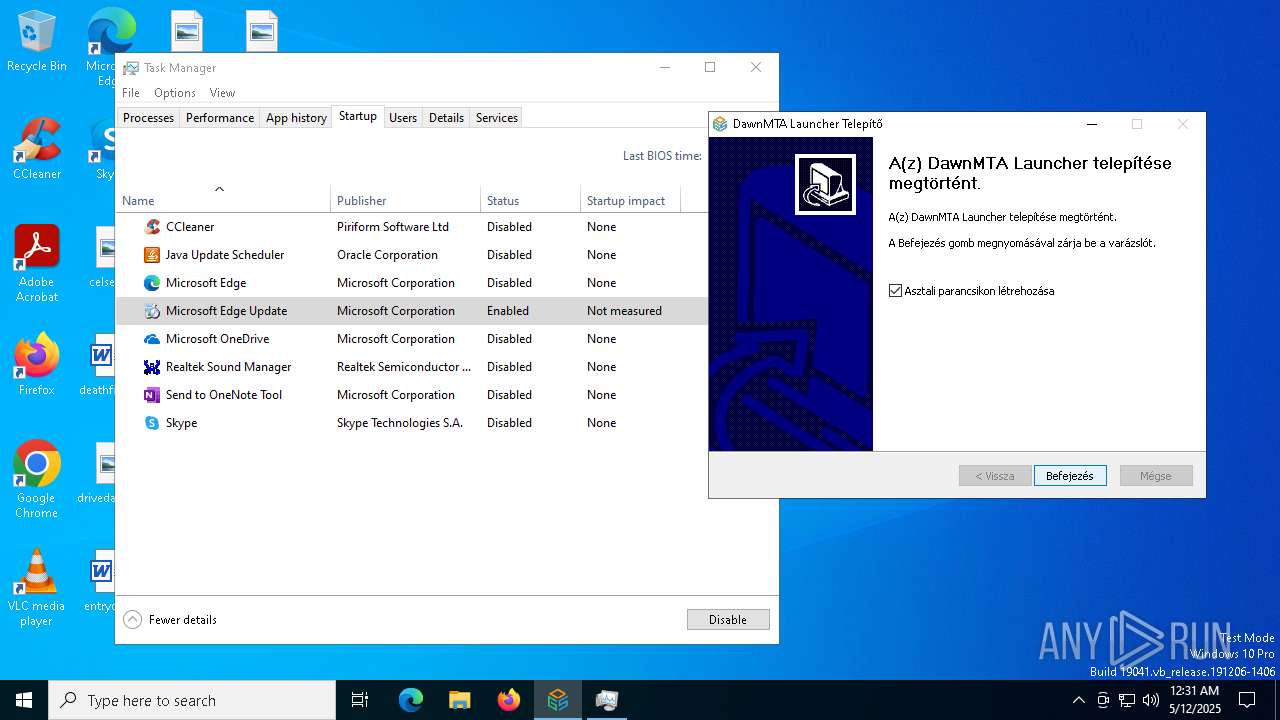The image size is (1280, 720).
Task: Switch to the Performance tab
Action: click(x=220, y=118)
